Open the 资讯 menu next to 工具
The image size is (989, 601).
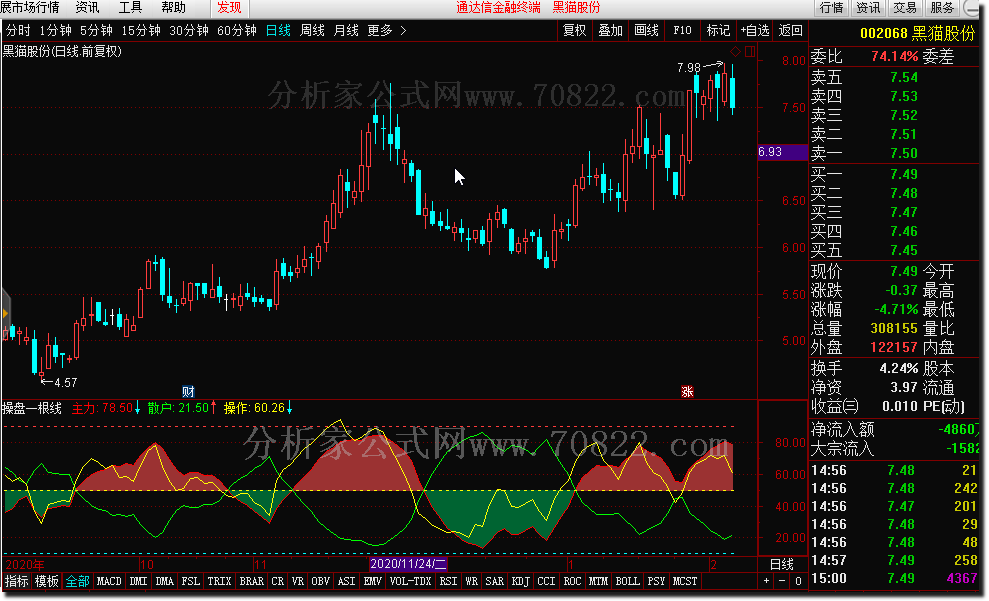pos(87,8)
